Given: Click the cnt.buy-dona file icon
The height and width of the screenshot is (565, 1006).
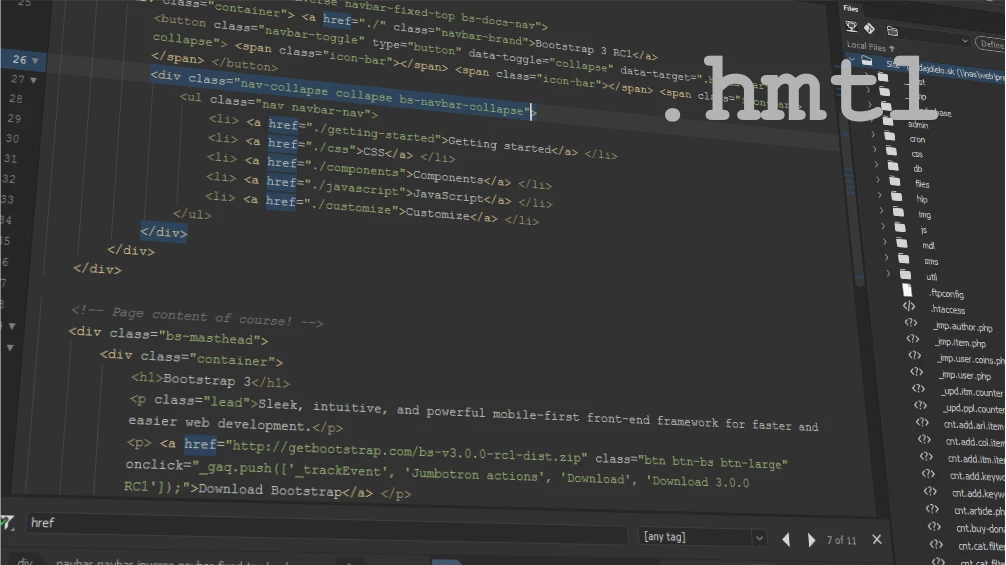Looking at the screenshot, I should tap(934, 527).
